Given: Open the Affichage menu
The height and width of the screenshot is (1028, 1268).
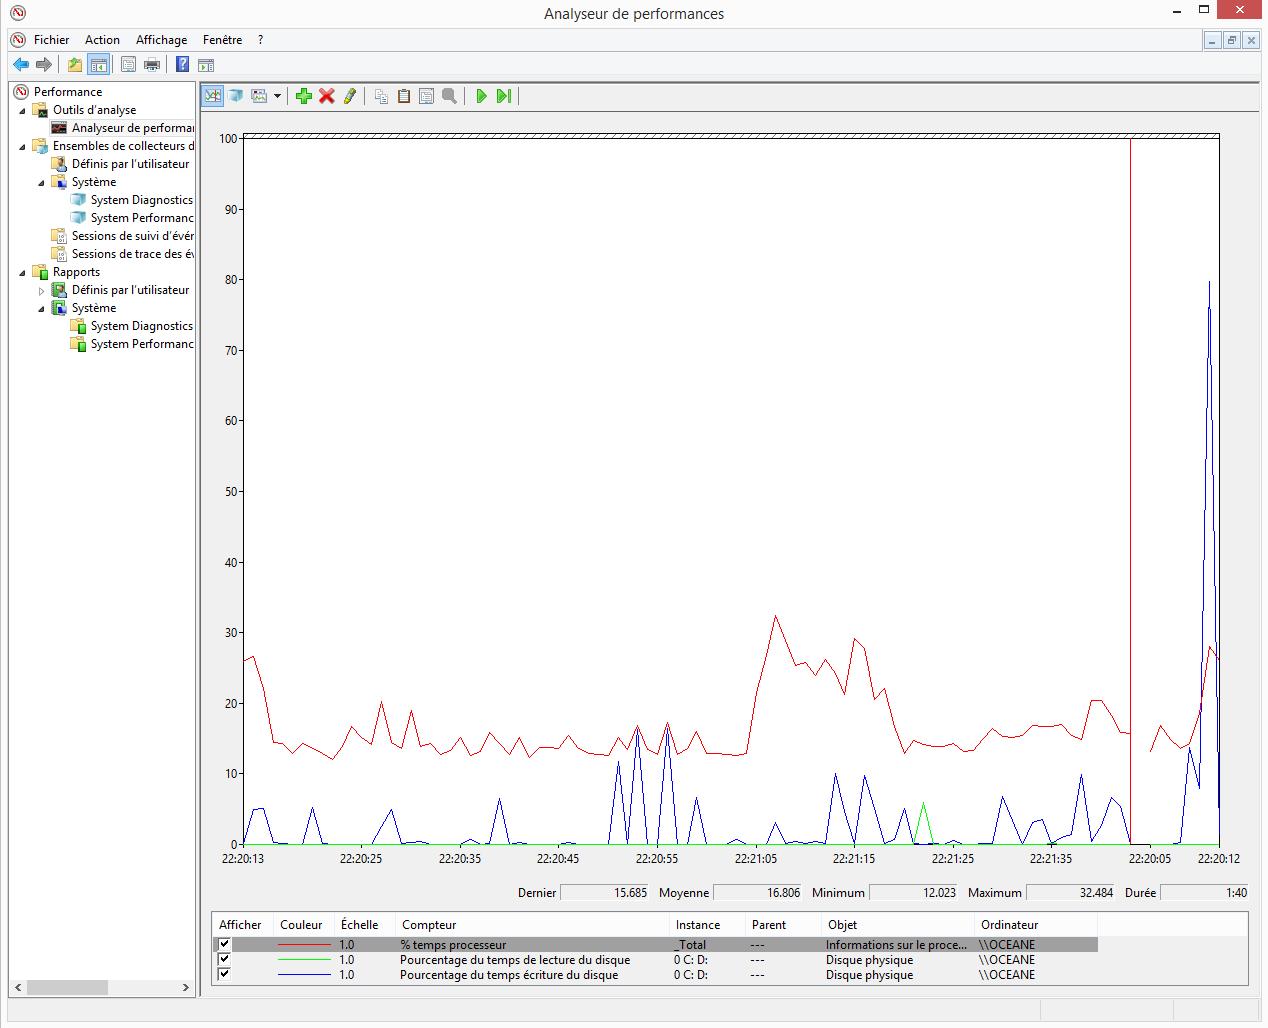Looking at the screenshot, I should (161, 40).
